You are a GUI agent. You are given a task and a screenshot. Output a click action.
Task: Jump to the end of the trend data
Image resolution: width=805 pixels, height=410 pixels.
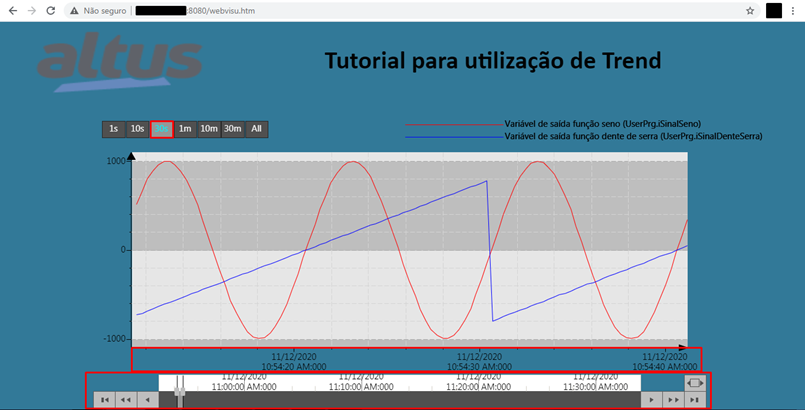pos(695,399)
